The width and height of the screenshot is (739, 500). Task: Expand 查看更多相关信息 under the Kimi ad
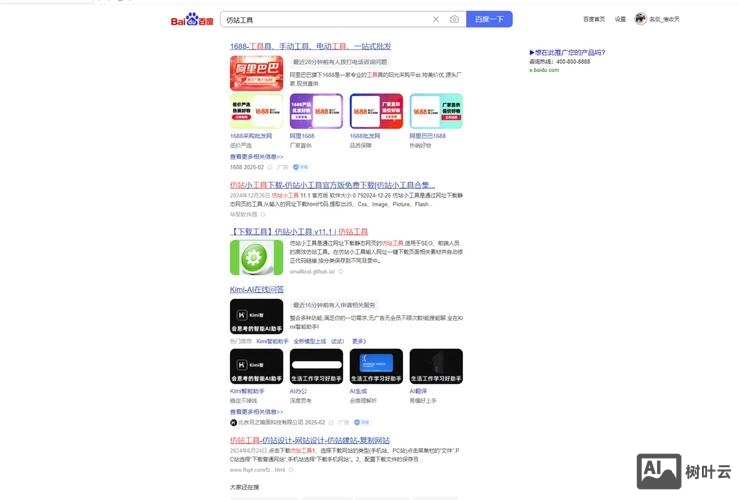pos(256,411)
